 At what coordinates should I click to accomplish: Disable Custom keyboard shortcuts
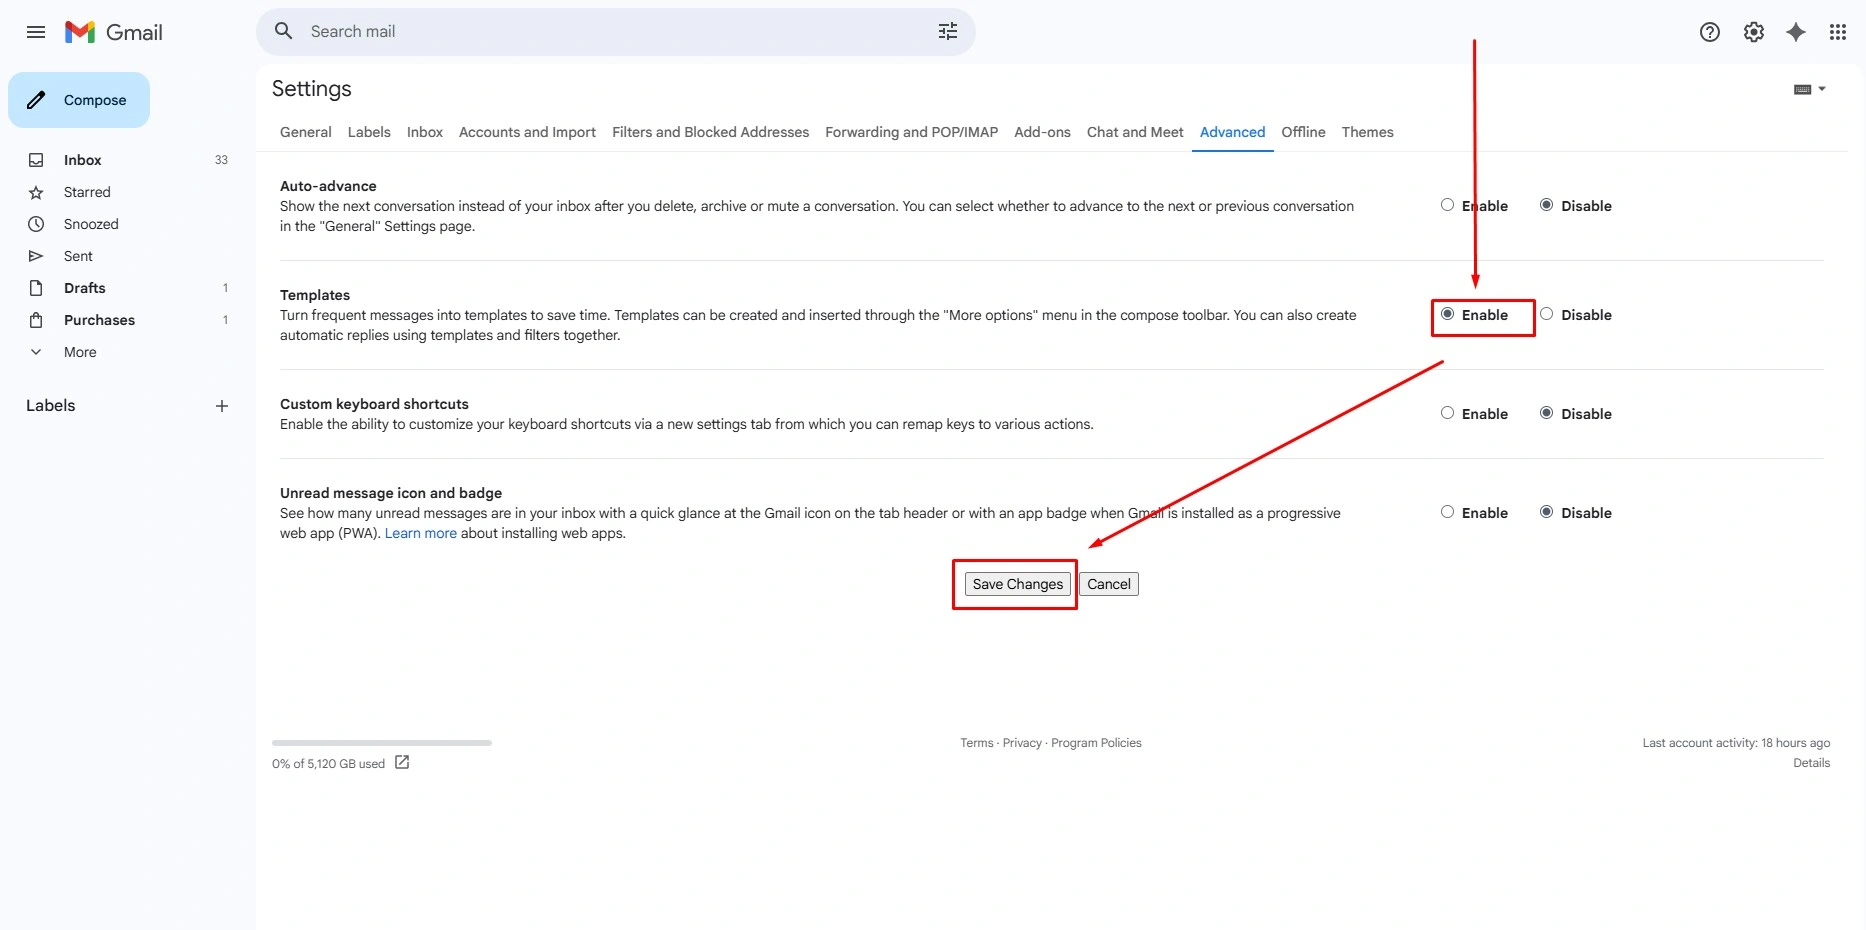point(1546,413)
